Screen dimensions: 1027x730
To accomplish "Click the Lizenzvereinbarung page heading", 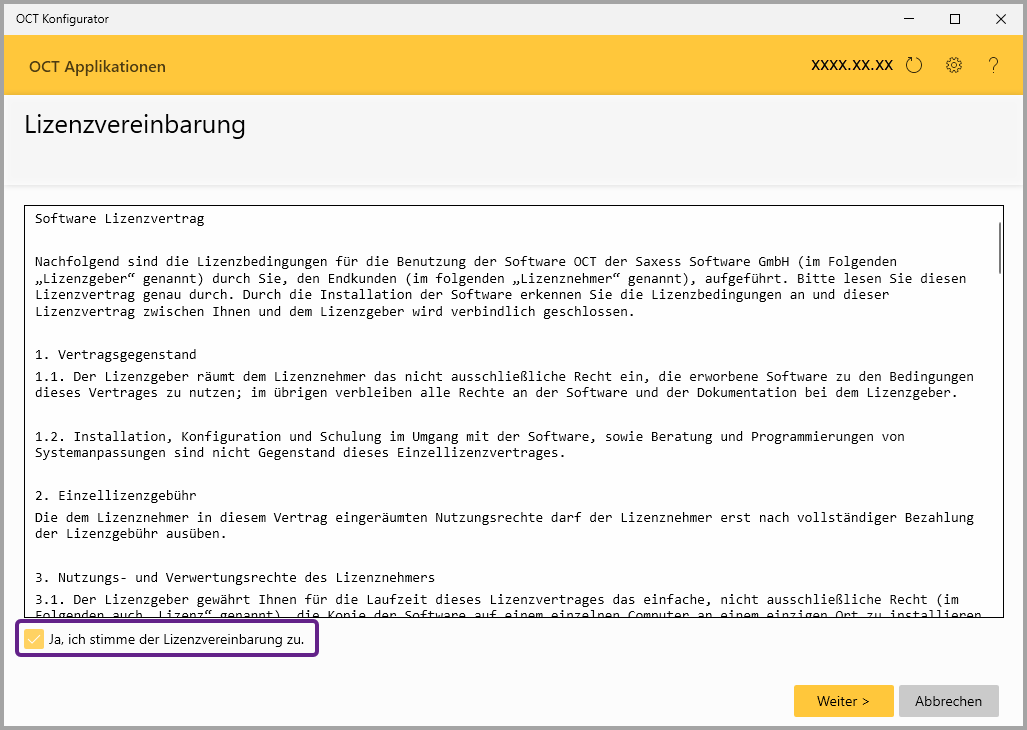I will (135, 125).
